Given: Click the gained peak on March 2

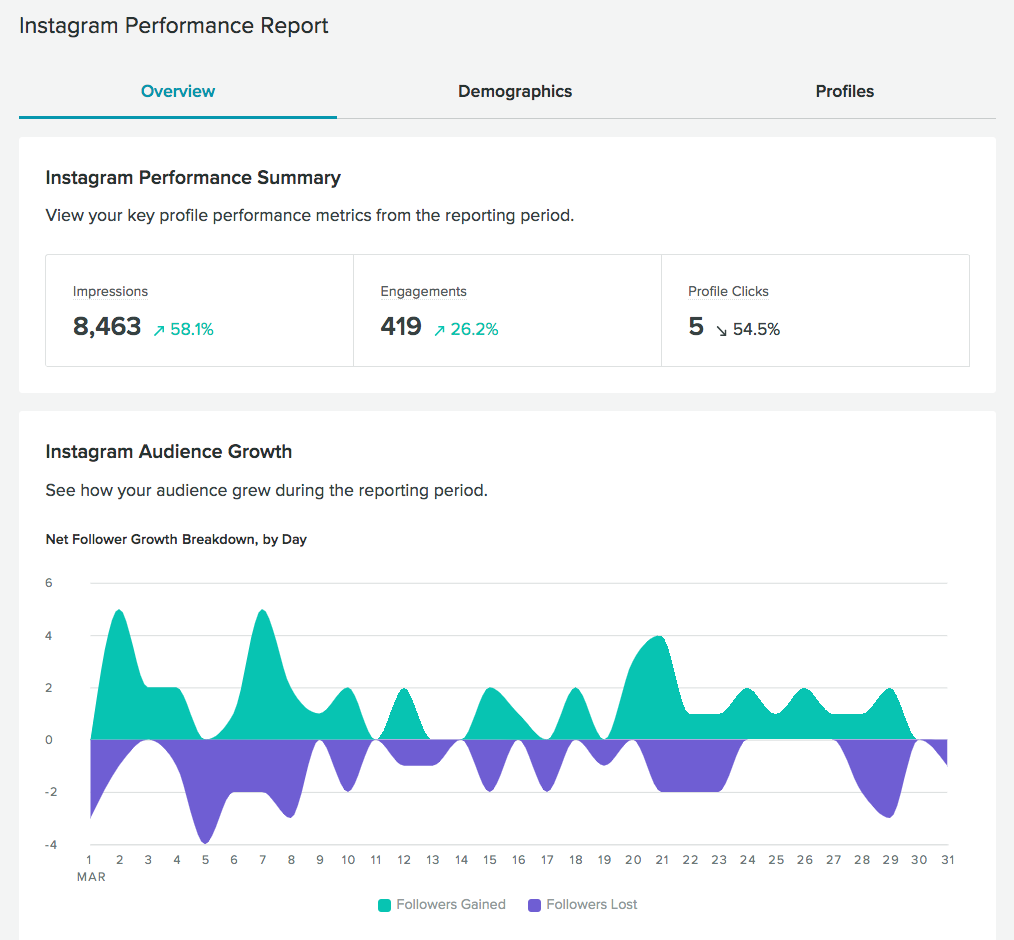Looking at the screenshot, I should click(x=119, y=611).
